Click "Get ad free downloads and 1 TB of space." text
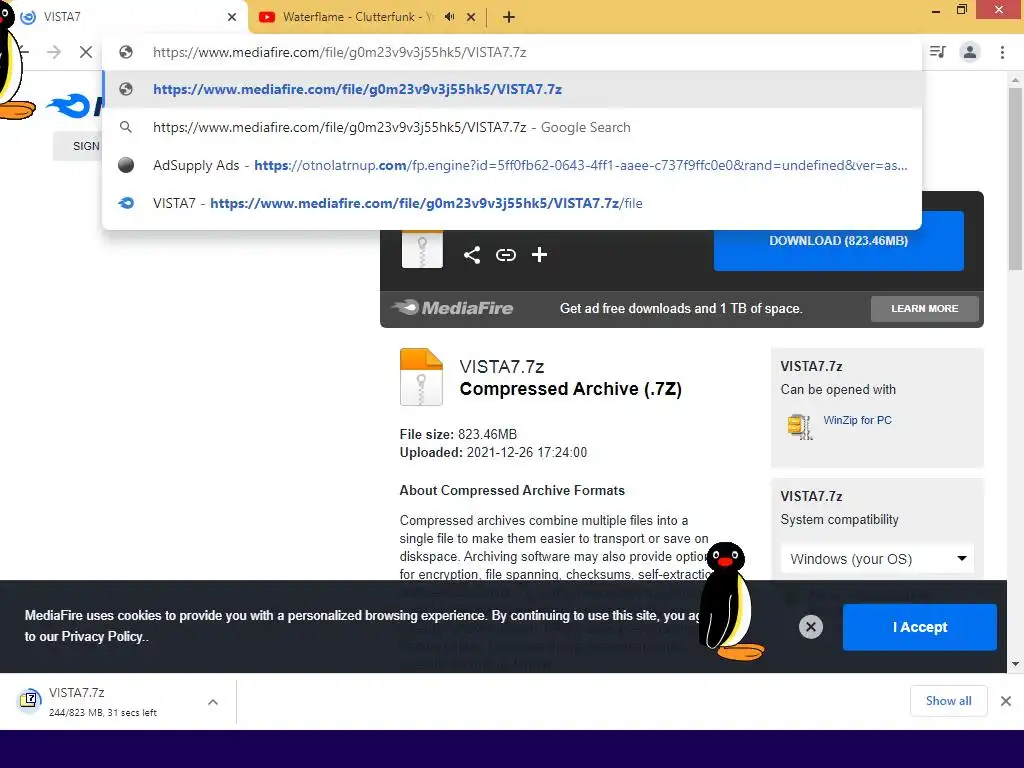Viewport: 1024px width, 768px height. click(x=680, y=308)
